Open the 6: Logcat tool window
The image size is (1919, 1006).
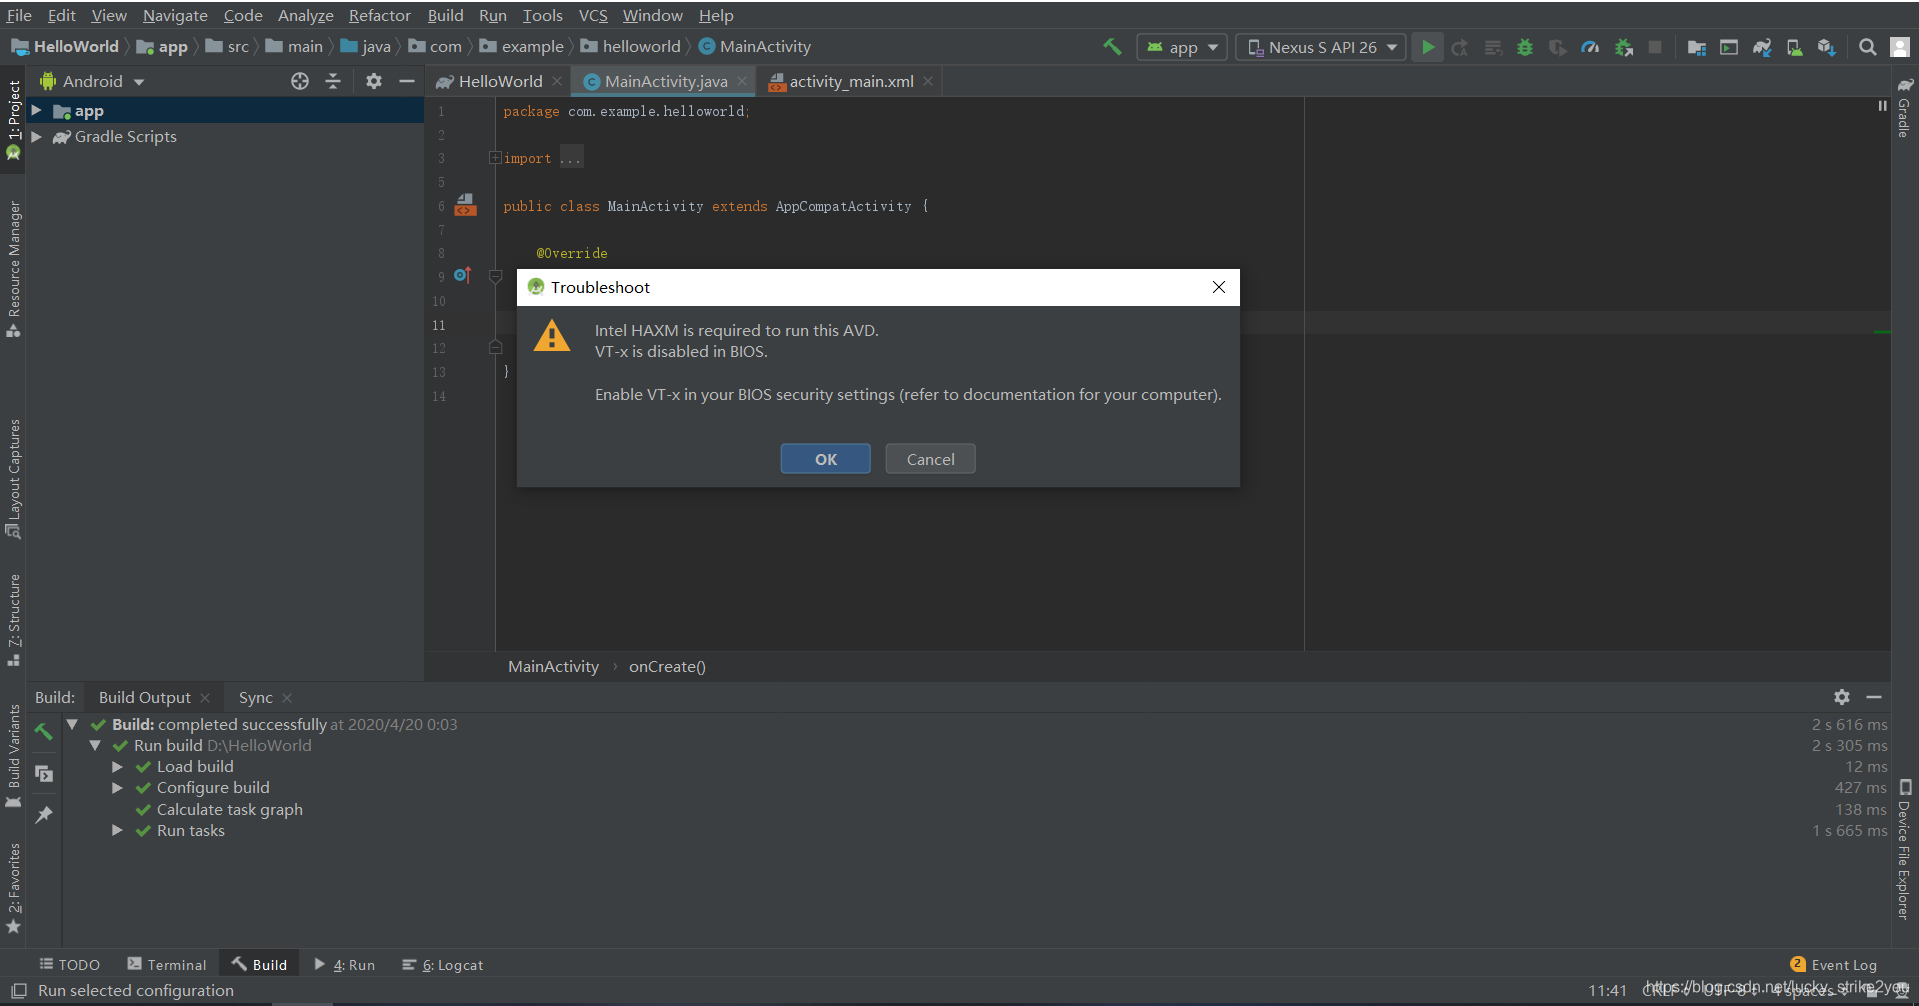click(442, 964)
